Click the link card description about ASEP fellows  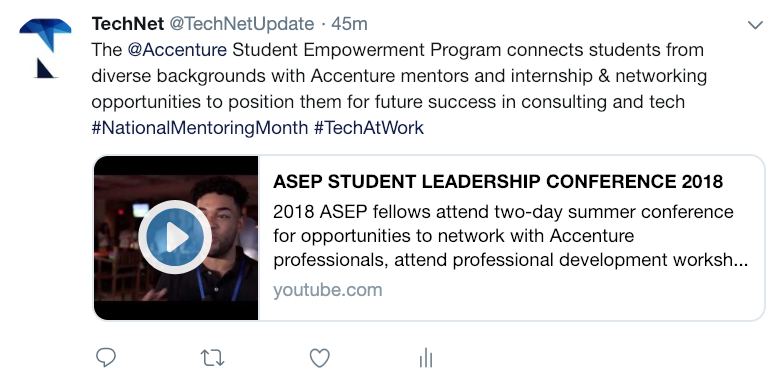[510, 236]
